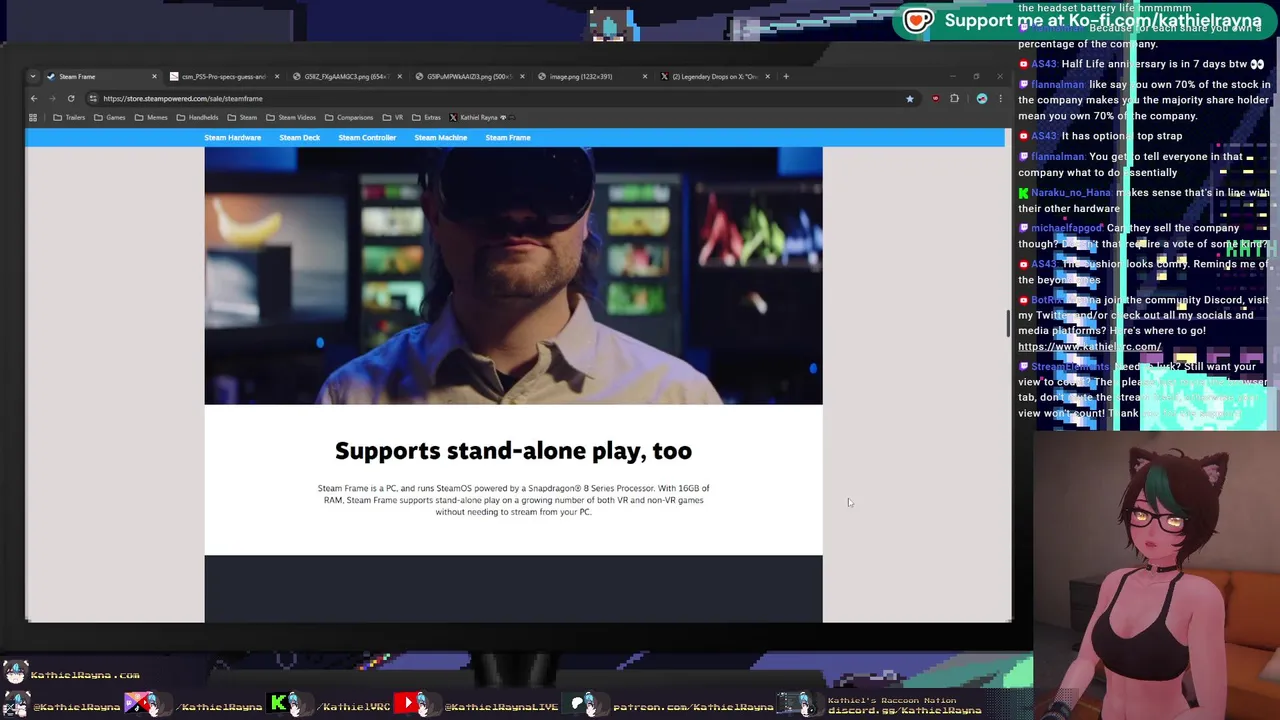
Task: Open the kathielrc.com link in chat
Action: 1089,347
